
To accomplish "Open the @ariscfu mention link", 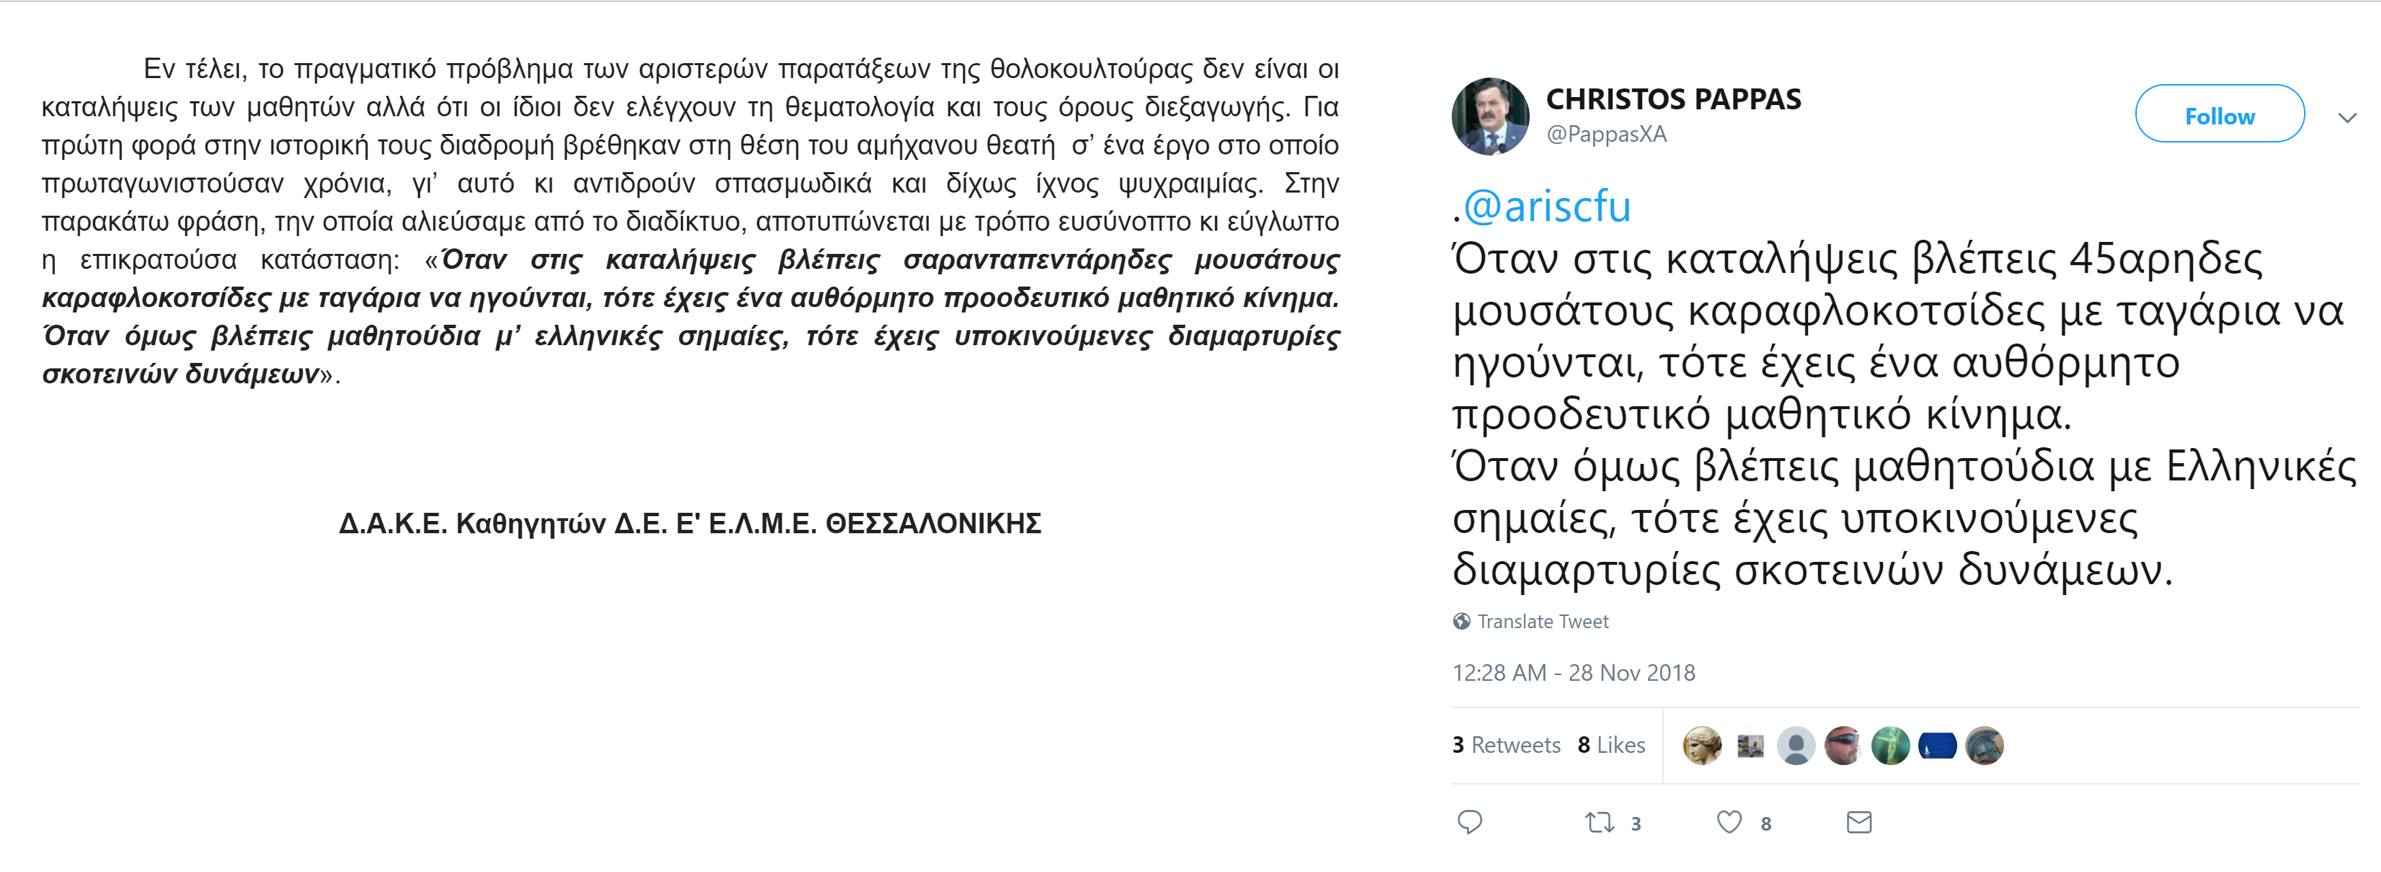I will tap(1547, 206).
